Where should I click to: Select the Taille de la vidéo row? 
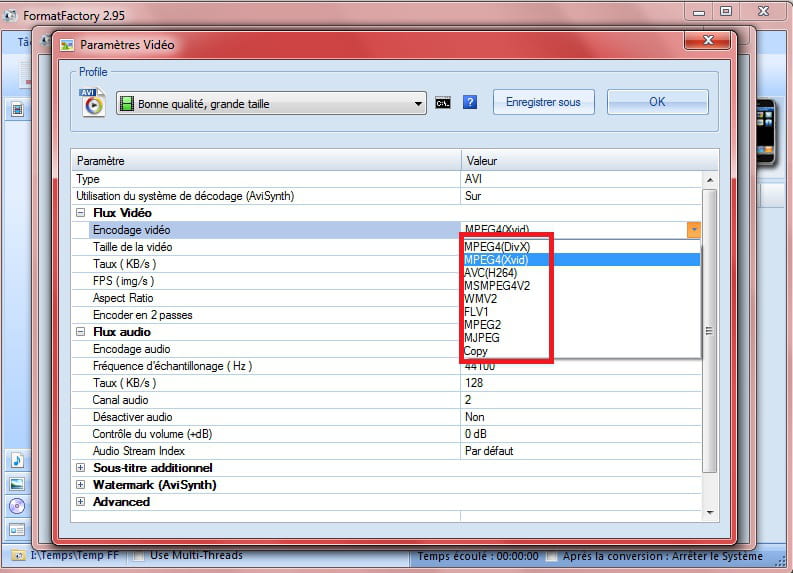click(266, 247)
